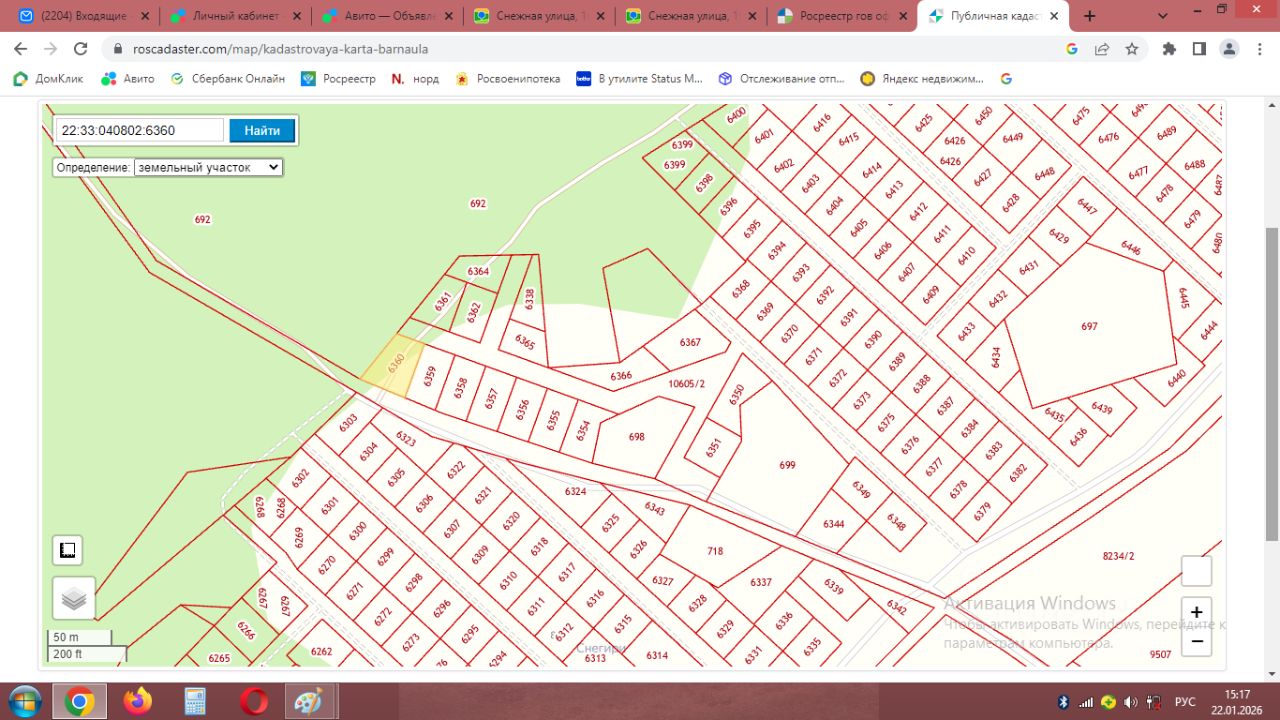Open Firefox from the taskbar

coord(138,702)
